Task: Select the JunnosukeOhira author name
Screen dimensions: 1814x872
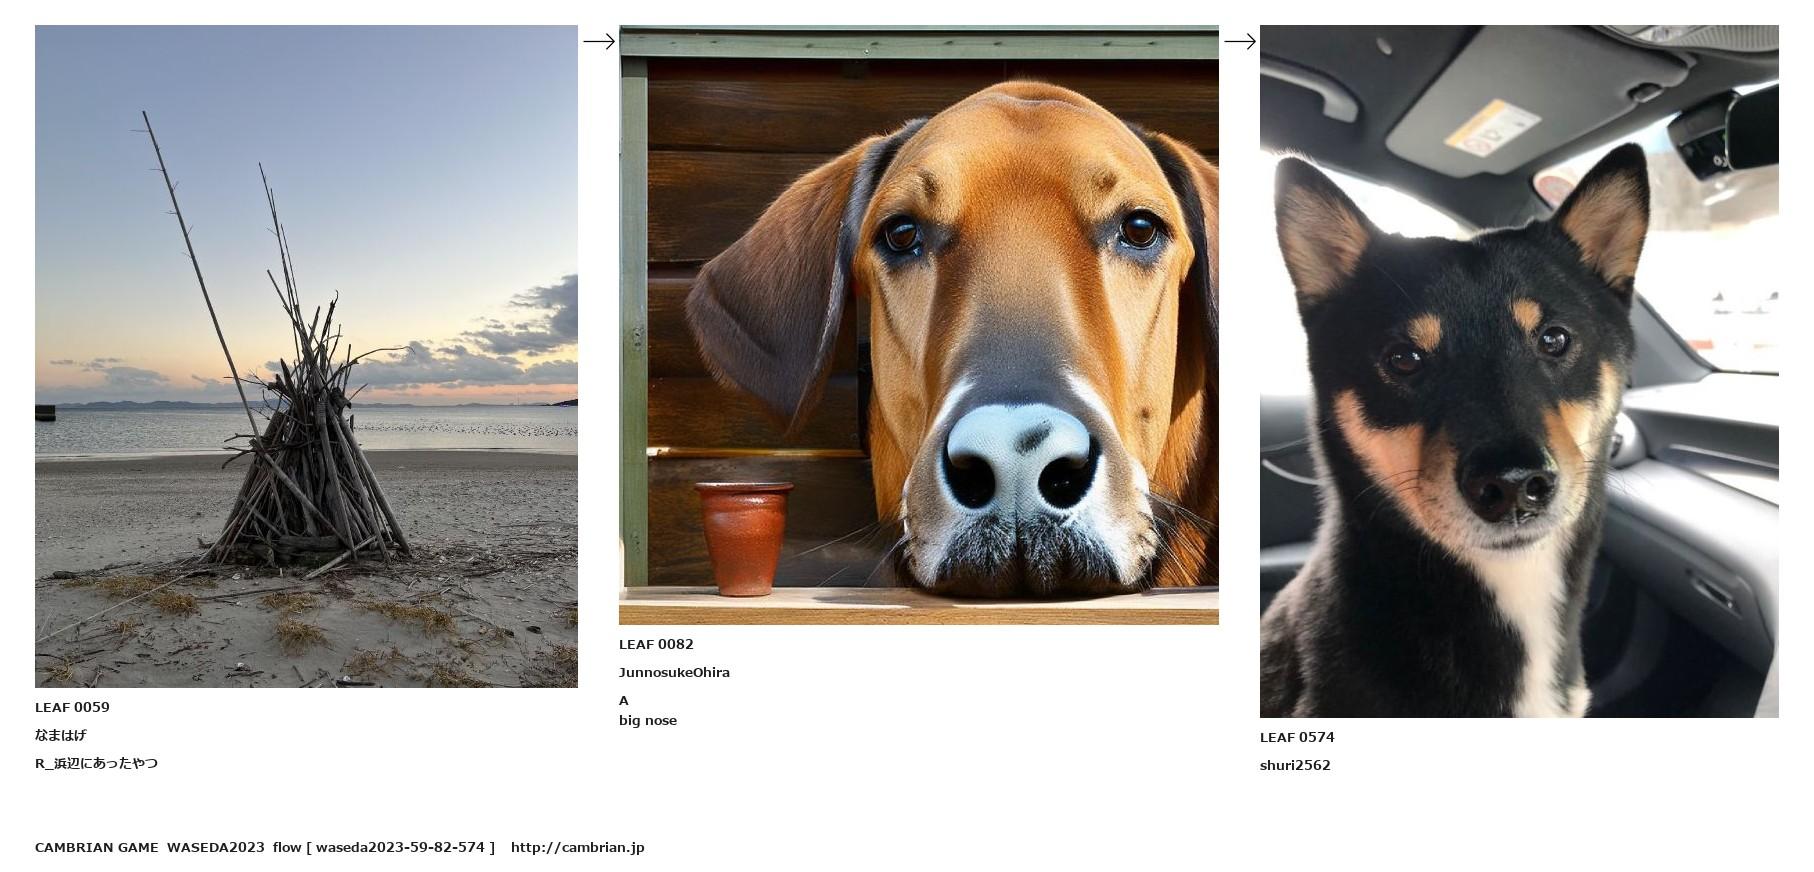Action: (674, 672)
